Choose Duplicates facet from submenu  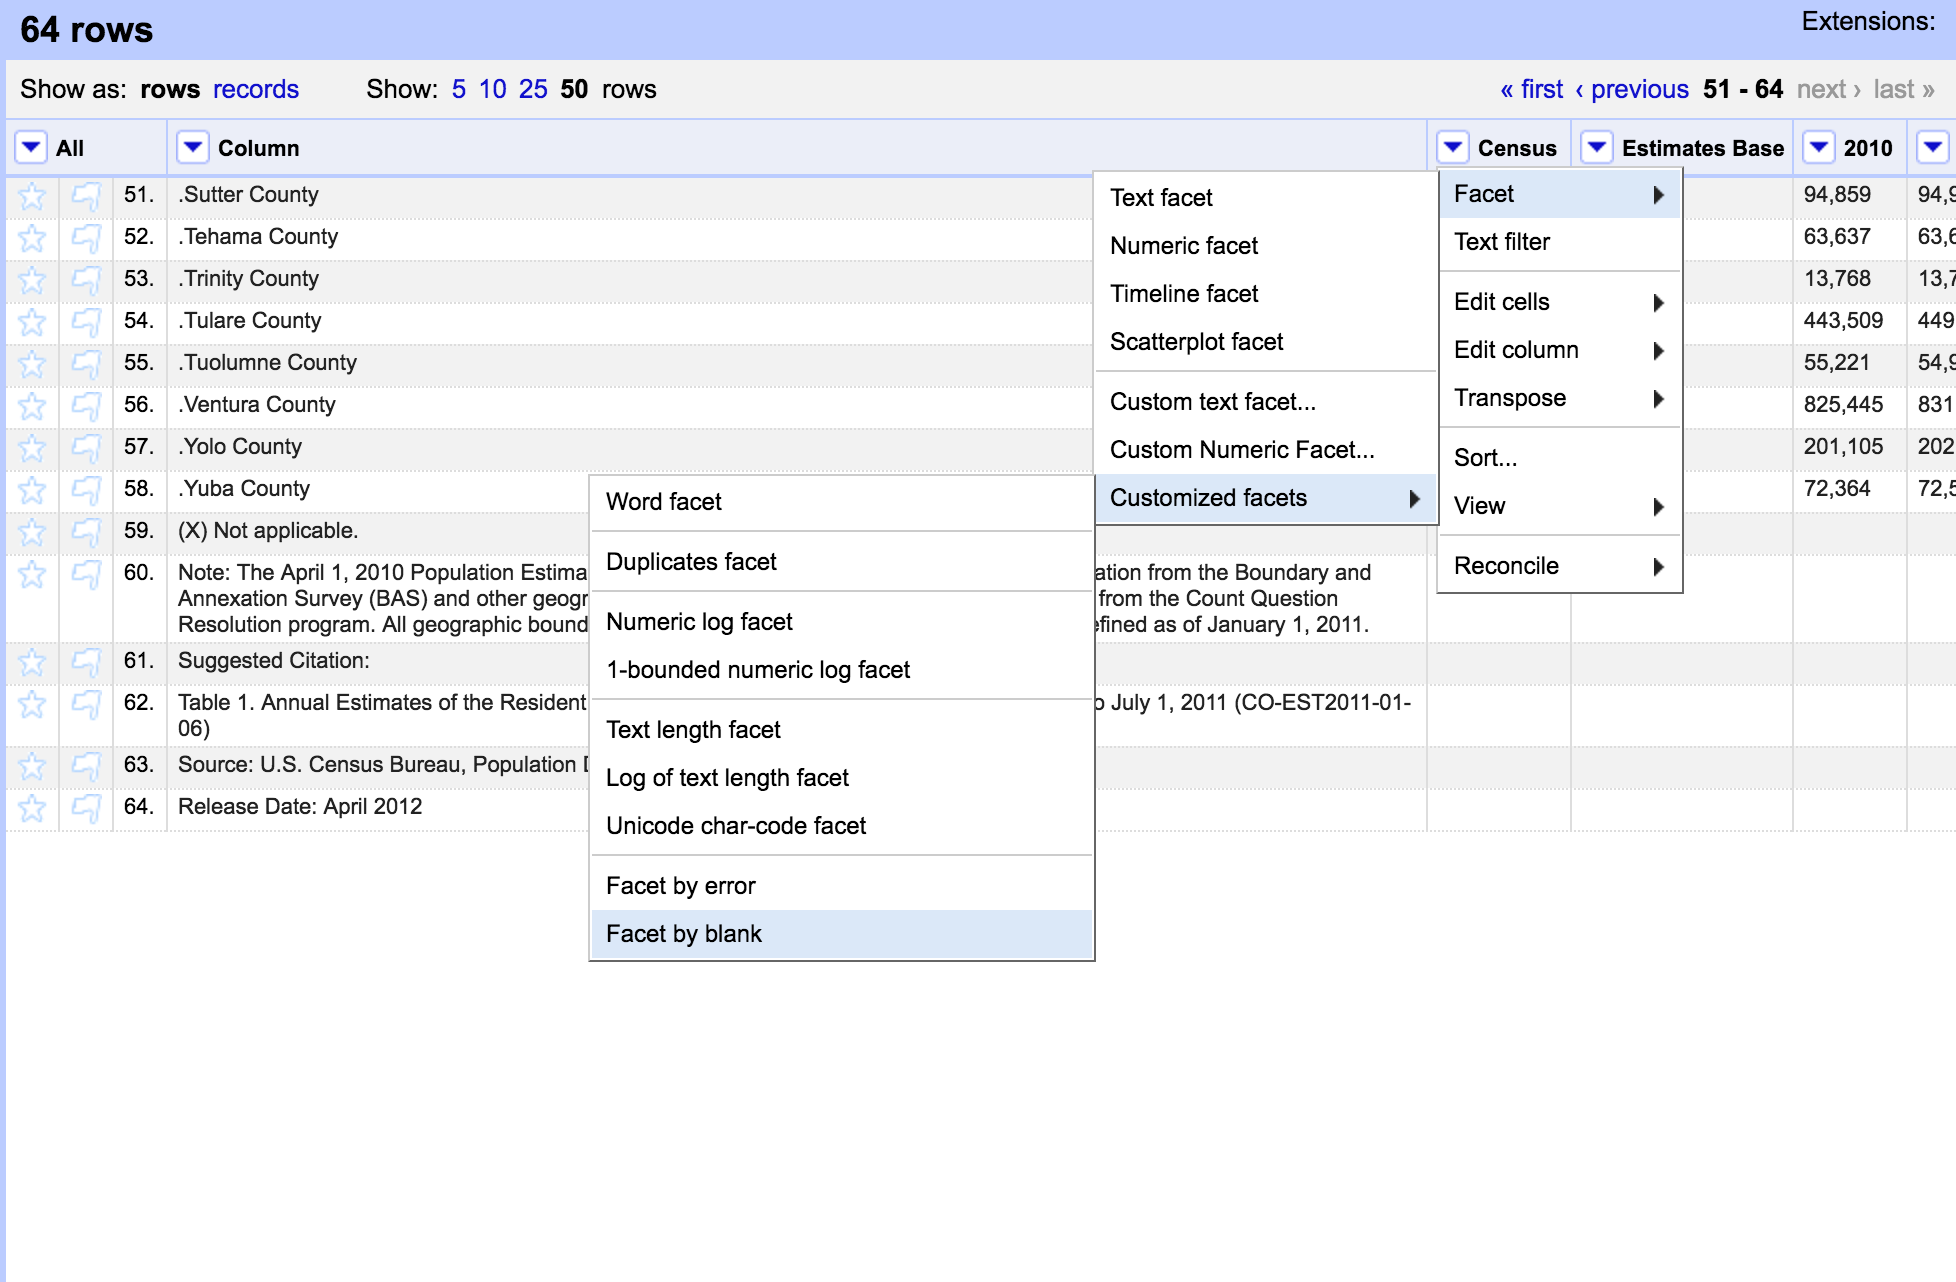point(691,562)
